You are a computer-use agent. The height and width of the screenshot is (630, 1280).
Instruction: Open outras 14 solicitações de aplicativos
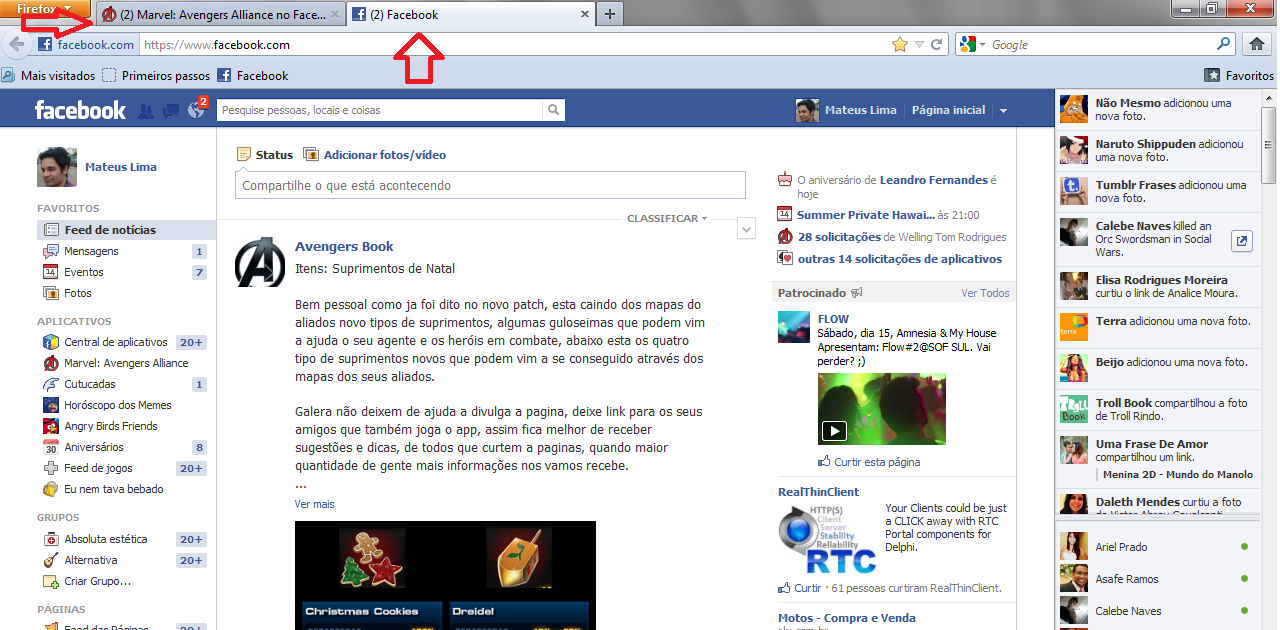[899, 259]
